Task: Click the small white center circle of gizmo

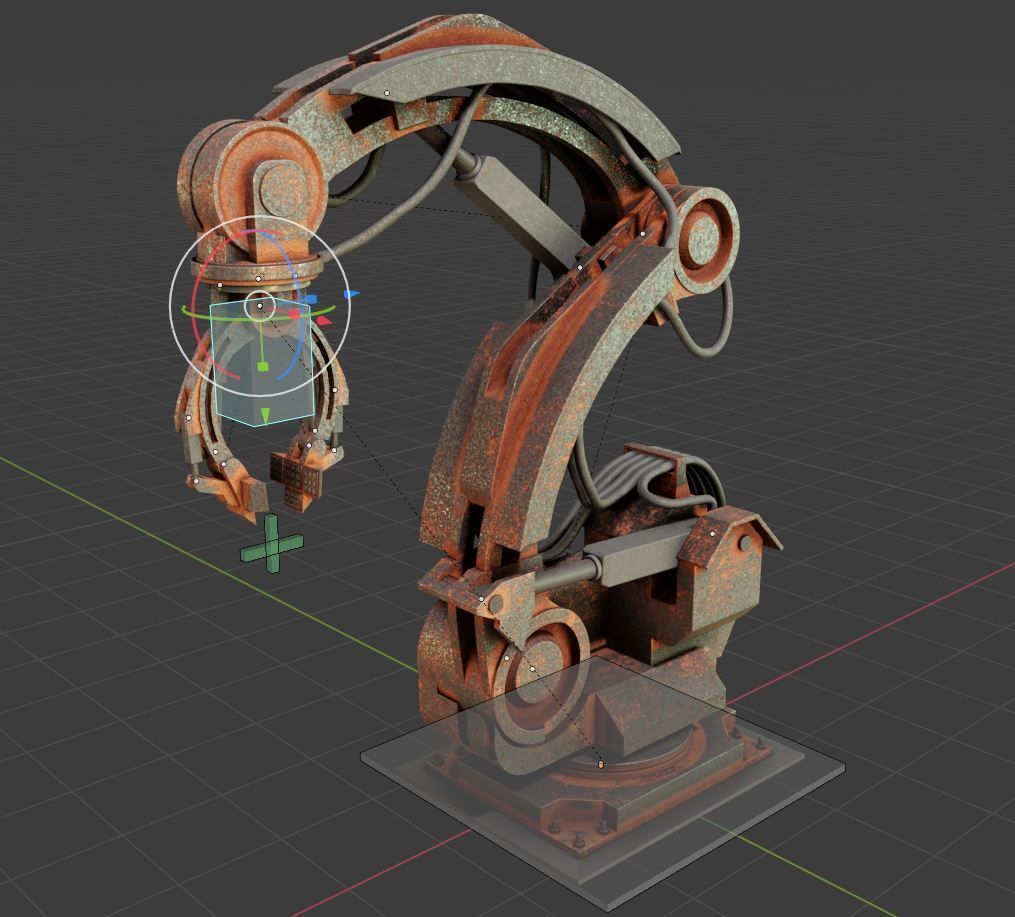Action: pyautogui.click(x=260, y=305)
